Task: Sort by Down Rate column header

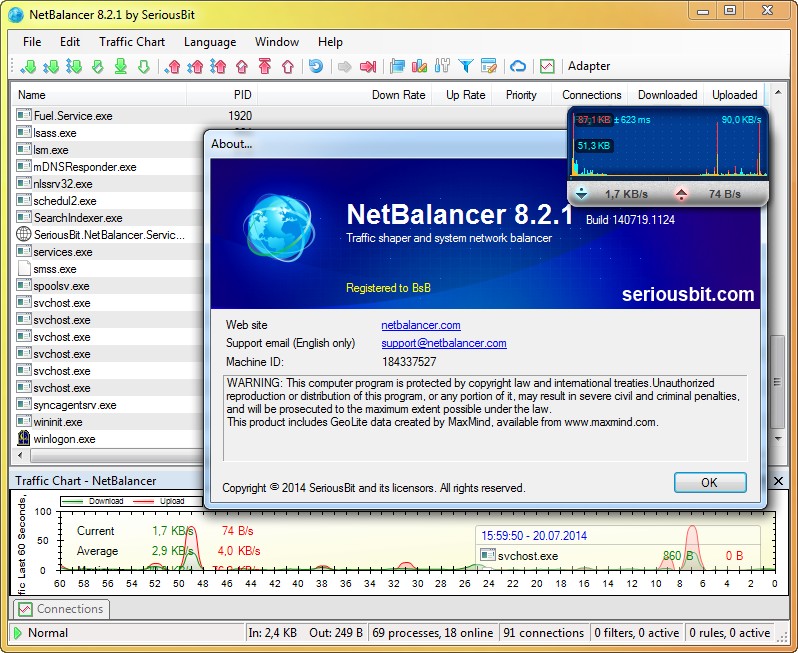Action: point(345,95)
